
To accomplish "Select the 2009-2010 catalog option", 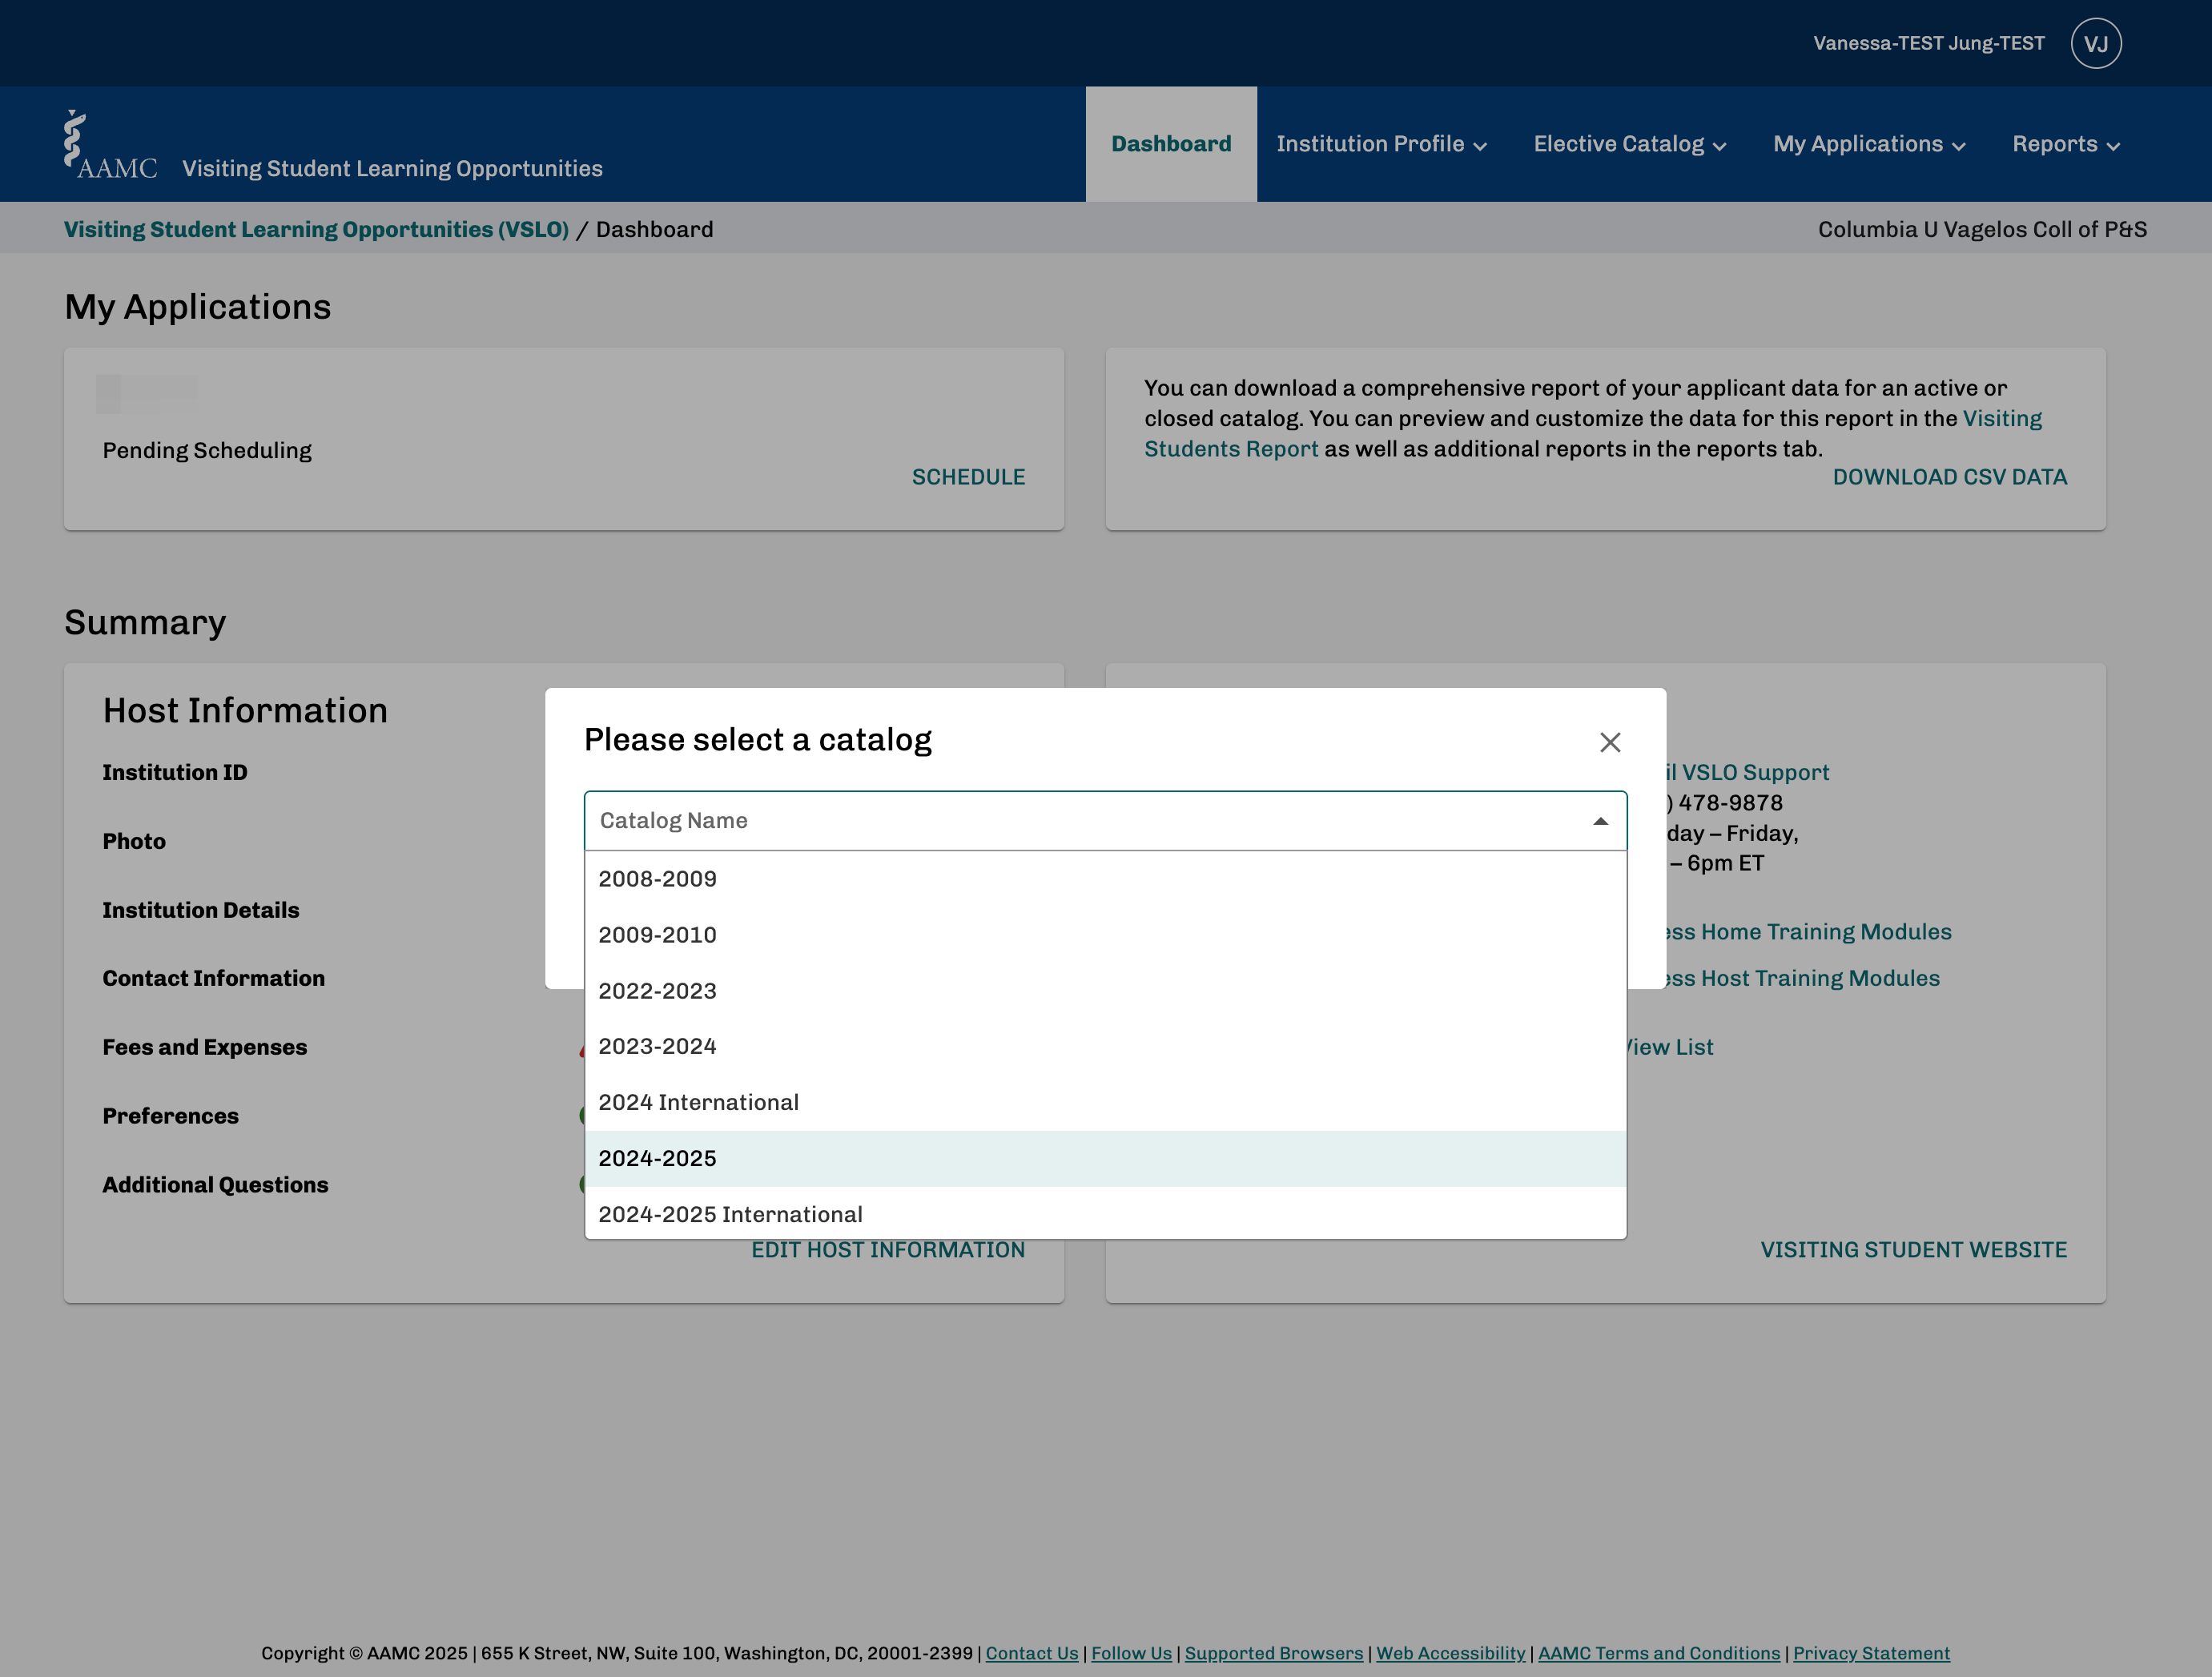I will pos(1105,935).
